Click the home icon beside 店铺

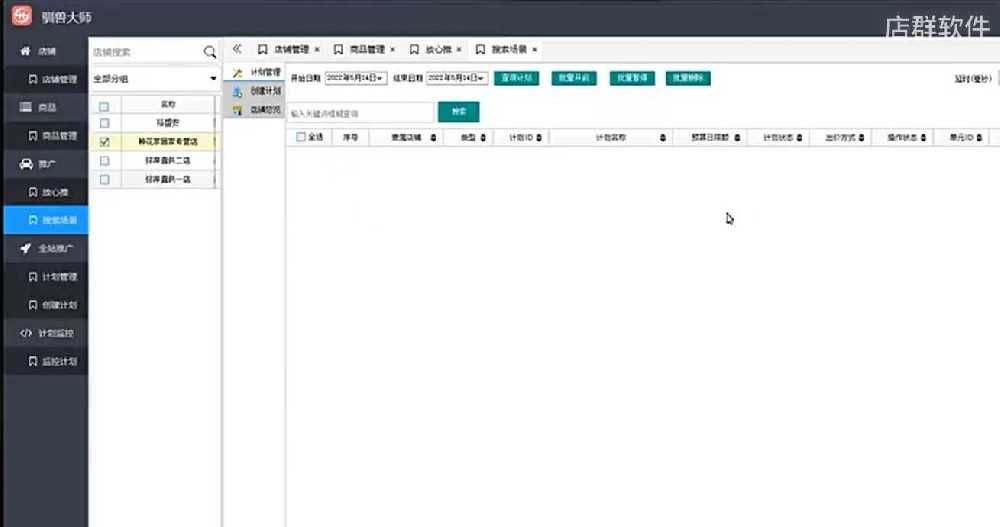click(26, 51)
